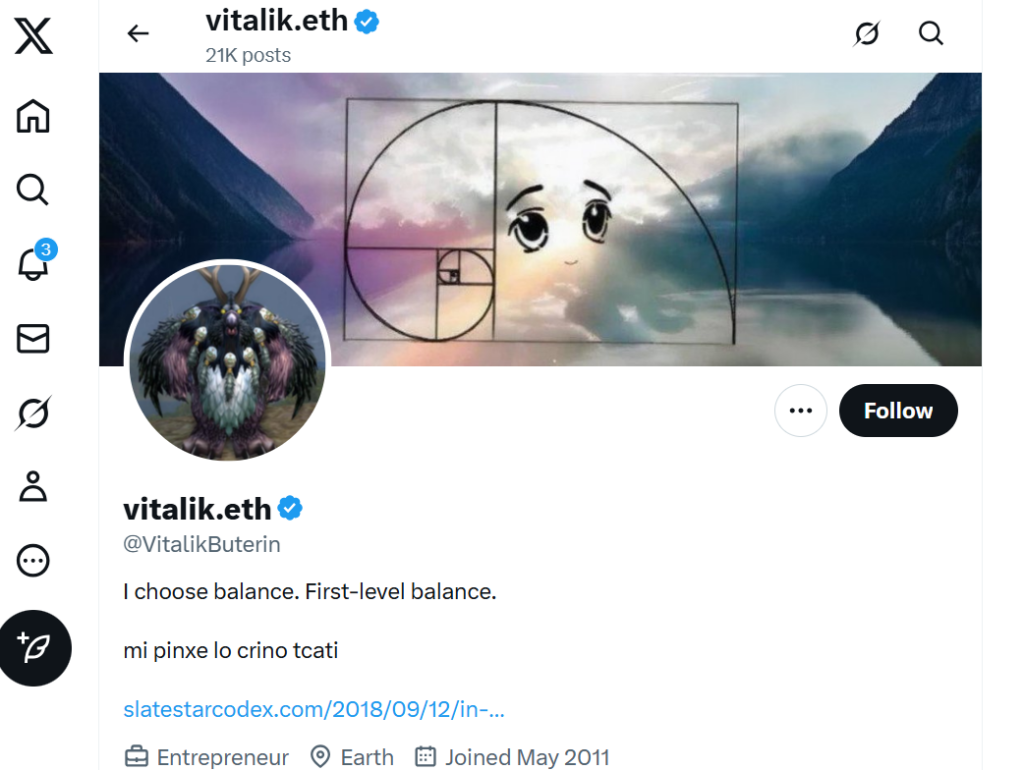This screenshot has height=770, width=1024.
Task: Follow vitalik.eth
Action: pos(898,411)
